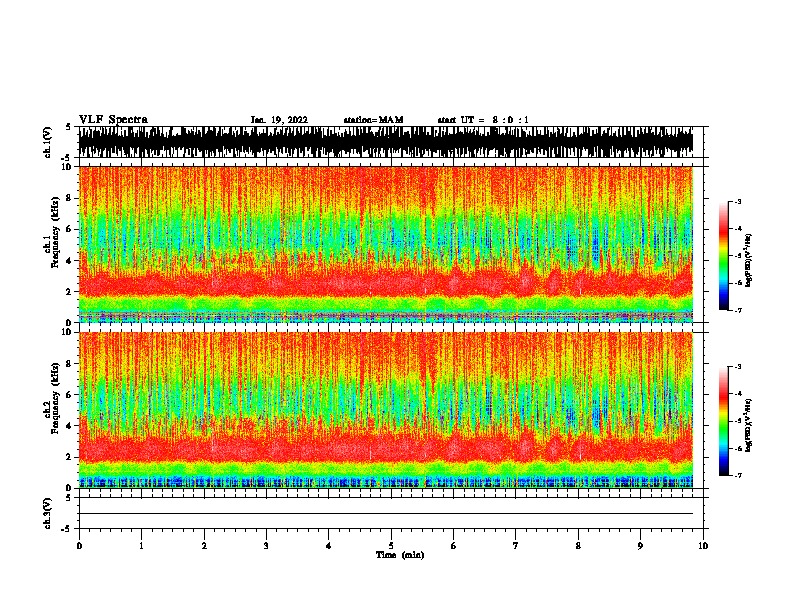Screen dimensions: 792x612
Task: Select the "Jan. 19, 2022" date text
Action: [x=279, y=120]
